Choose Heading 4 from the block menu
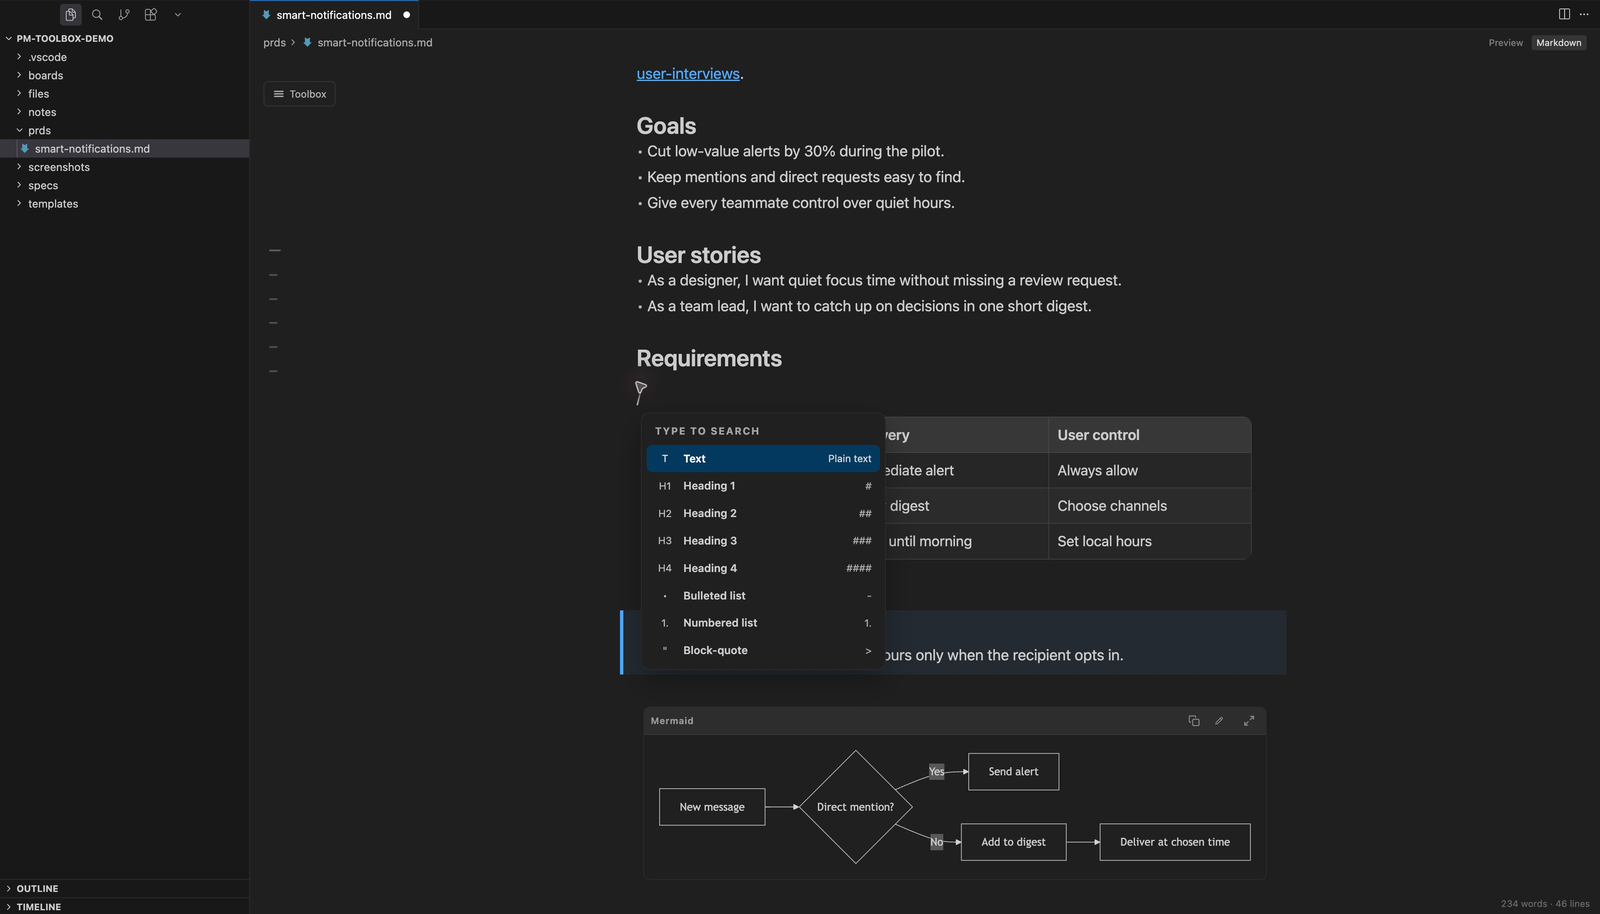Screen dimensions: 1600x914 [x=763, y=568]
